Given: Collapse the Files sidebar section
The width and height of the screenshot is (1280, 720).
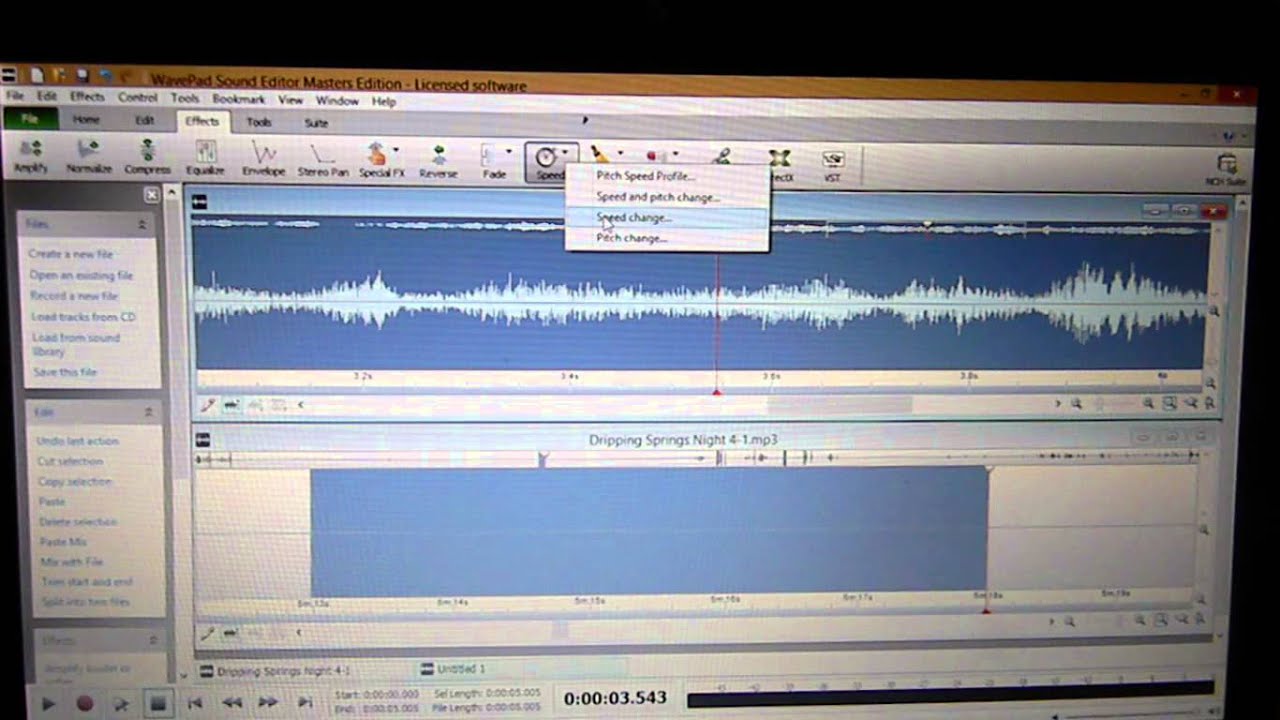Looking at the screenshot, I should point(142,225).
